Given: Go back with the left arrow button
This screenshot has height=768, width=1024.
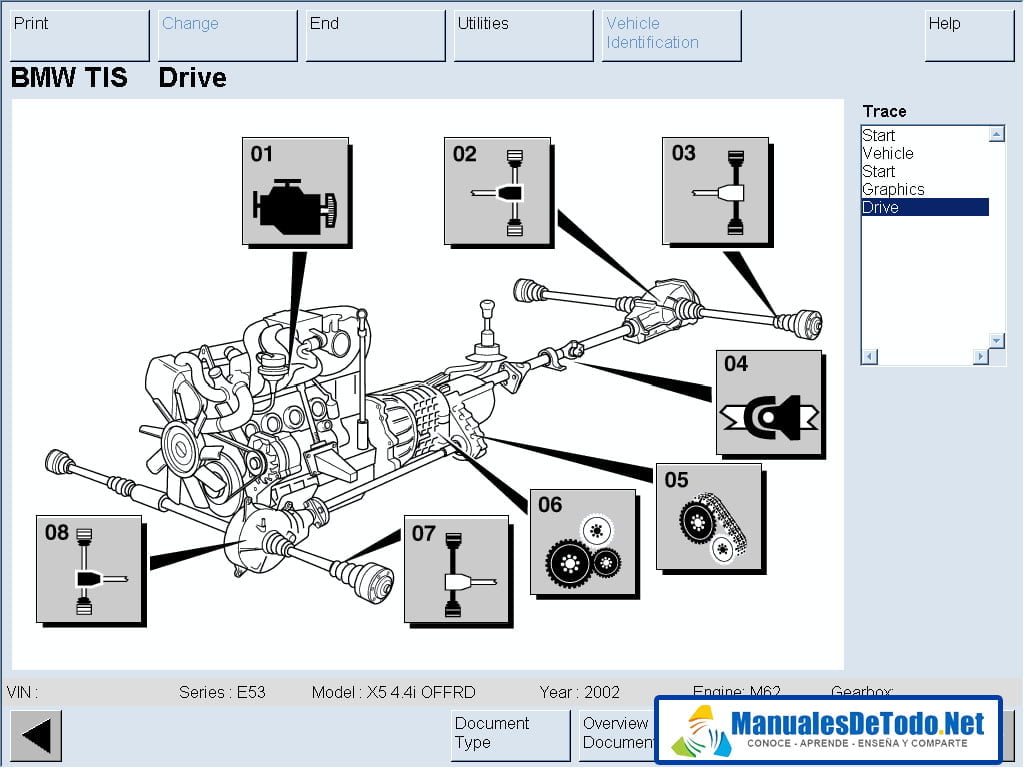Looking at the screenshot, I should click(x=37, y=736).
